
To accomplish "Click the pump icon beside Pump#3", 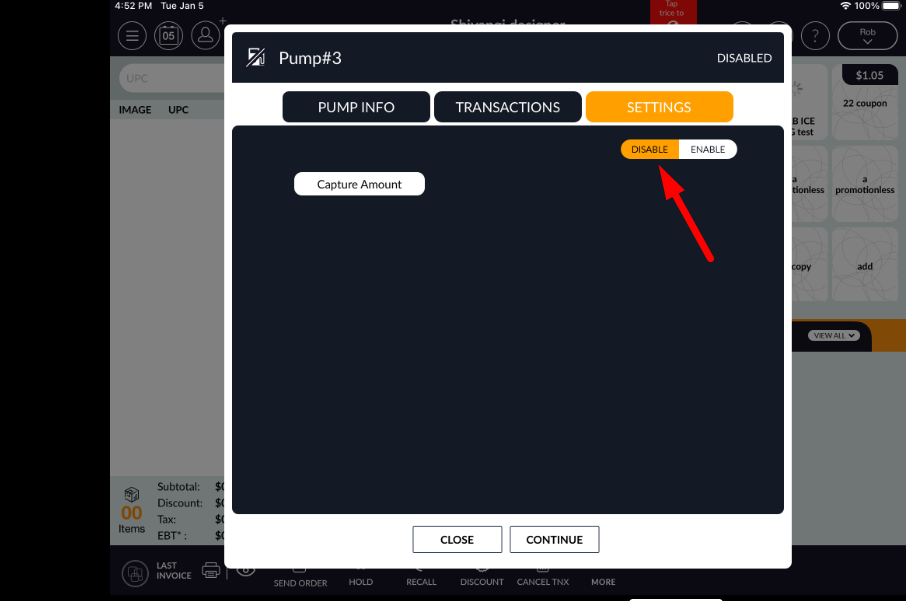I will click(256, 58).
